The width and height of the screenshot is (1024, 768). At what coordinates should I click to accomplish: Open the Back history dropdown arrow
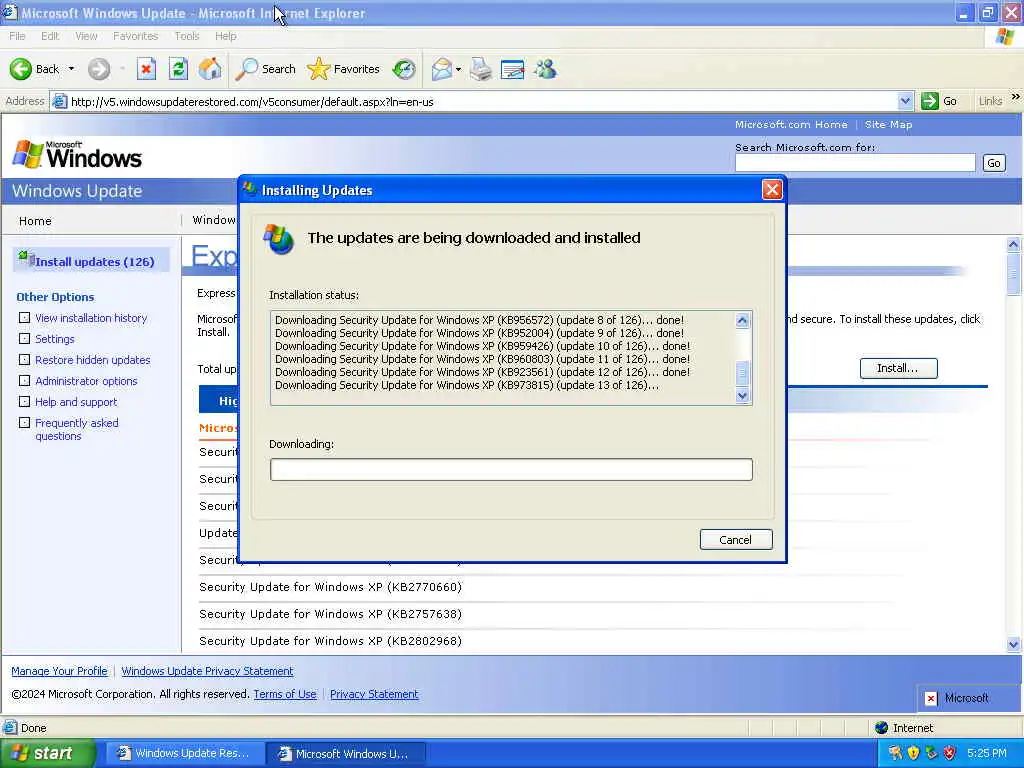(x=71, y=69)
